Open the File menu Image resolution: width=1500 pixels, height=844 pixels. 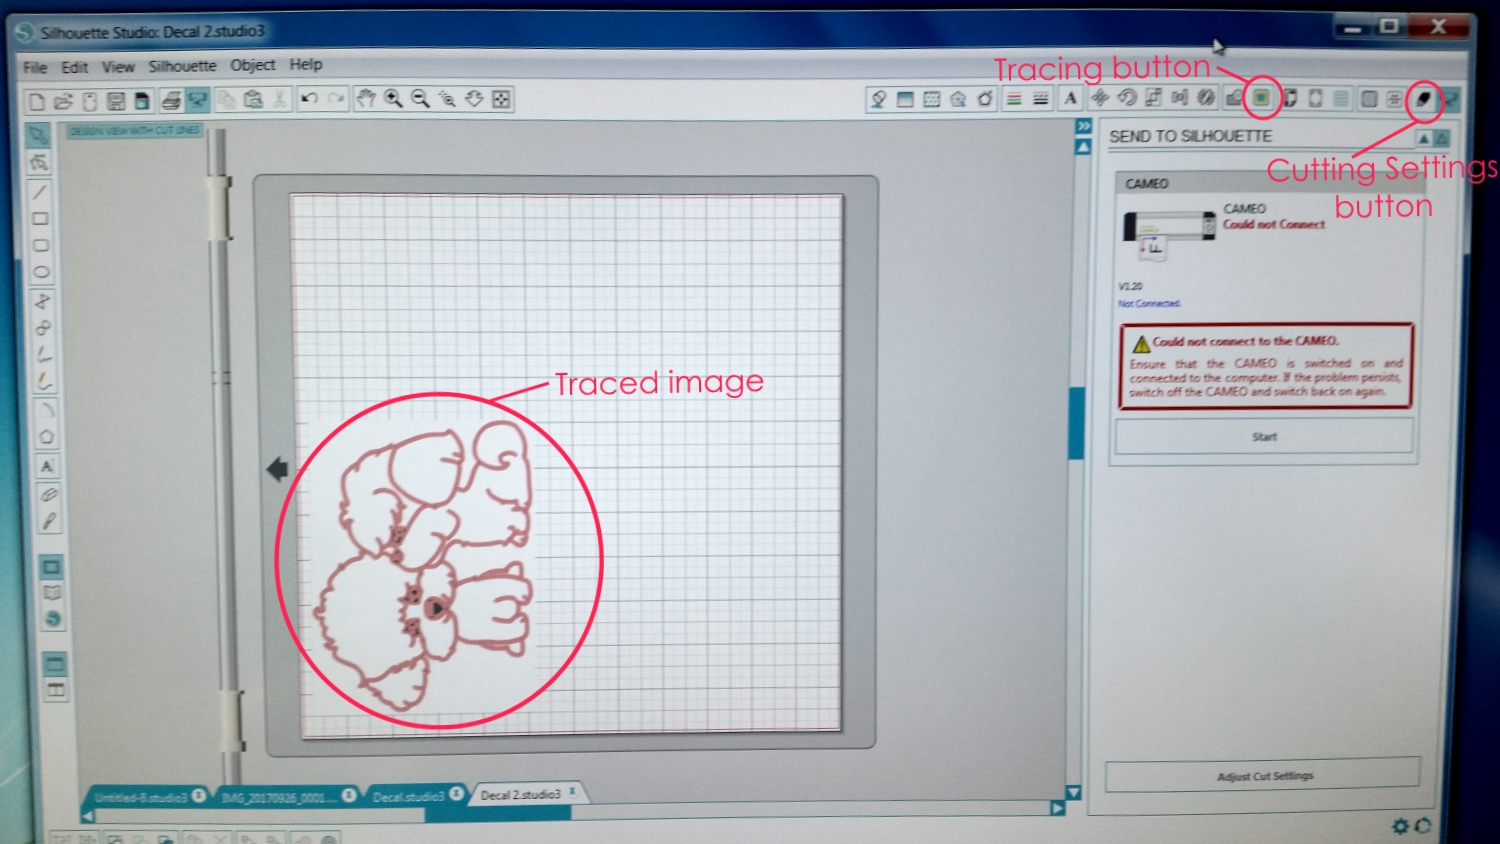click(x=35, y=68)
